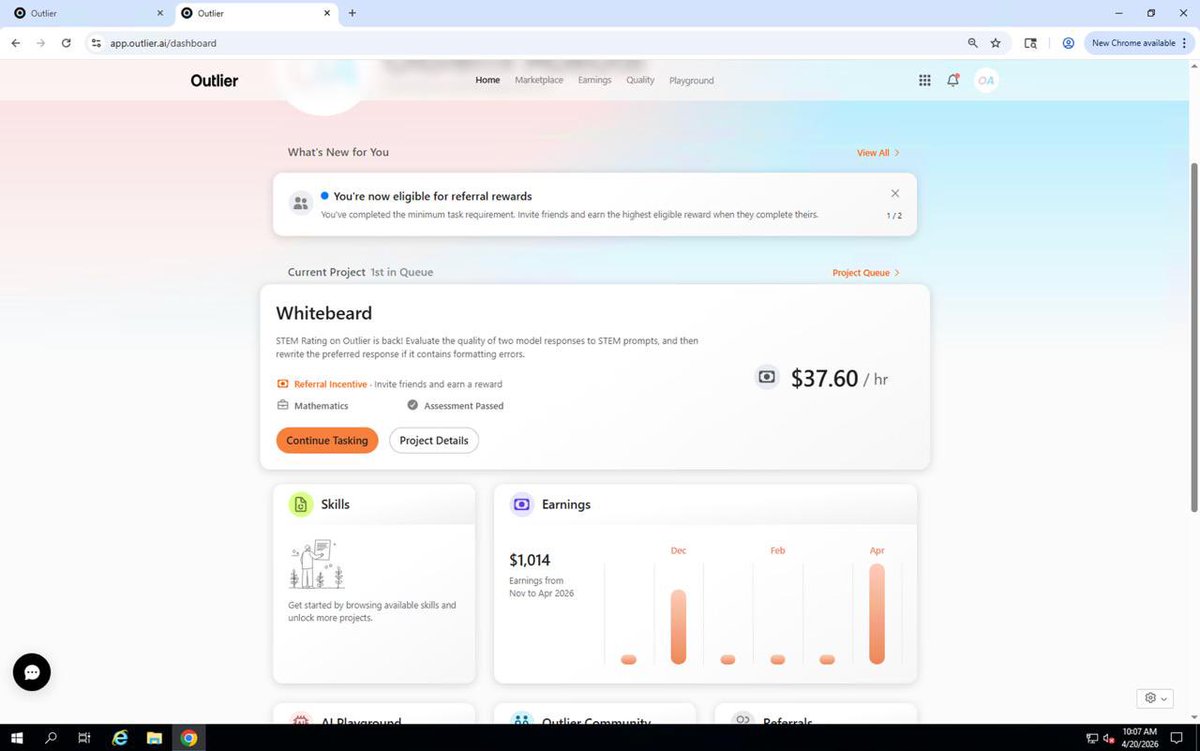Click the $37.60 / hr rate

(839, 378)
